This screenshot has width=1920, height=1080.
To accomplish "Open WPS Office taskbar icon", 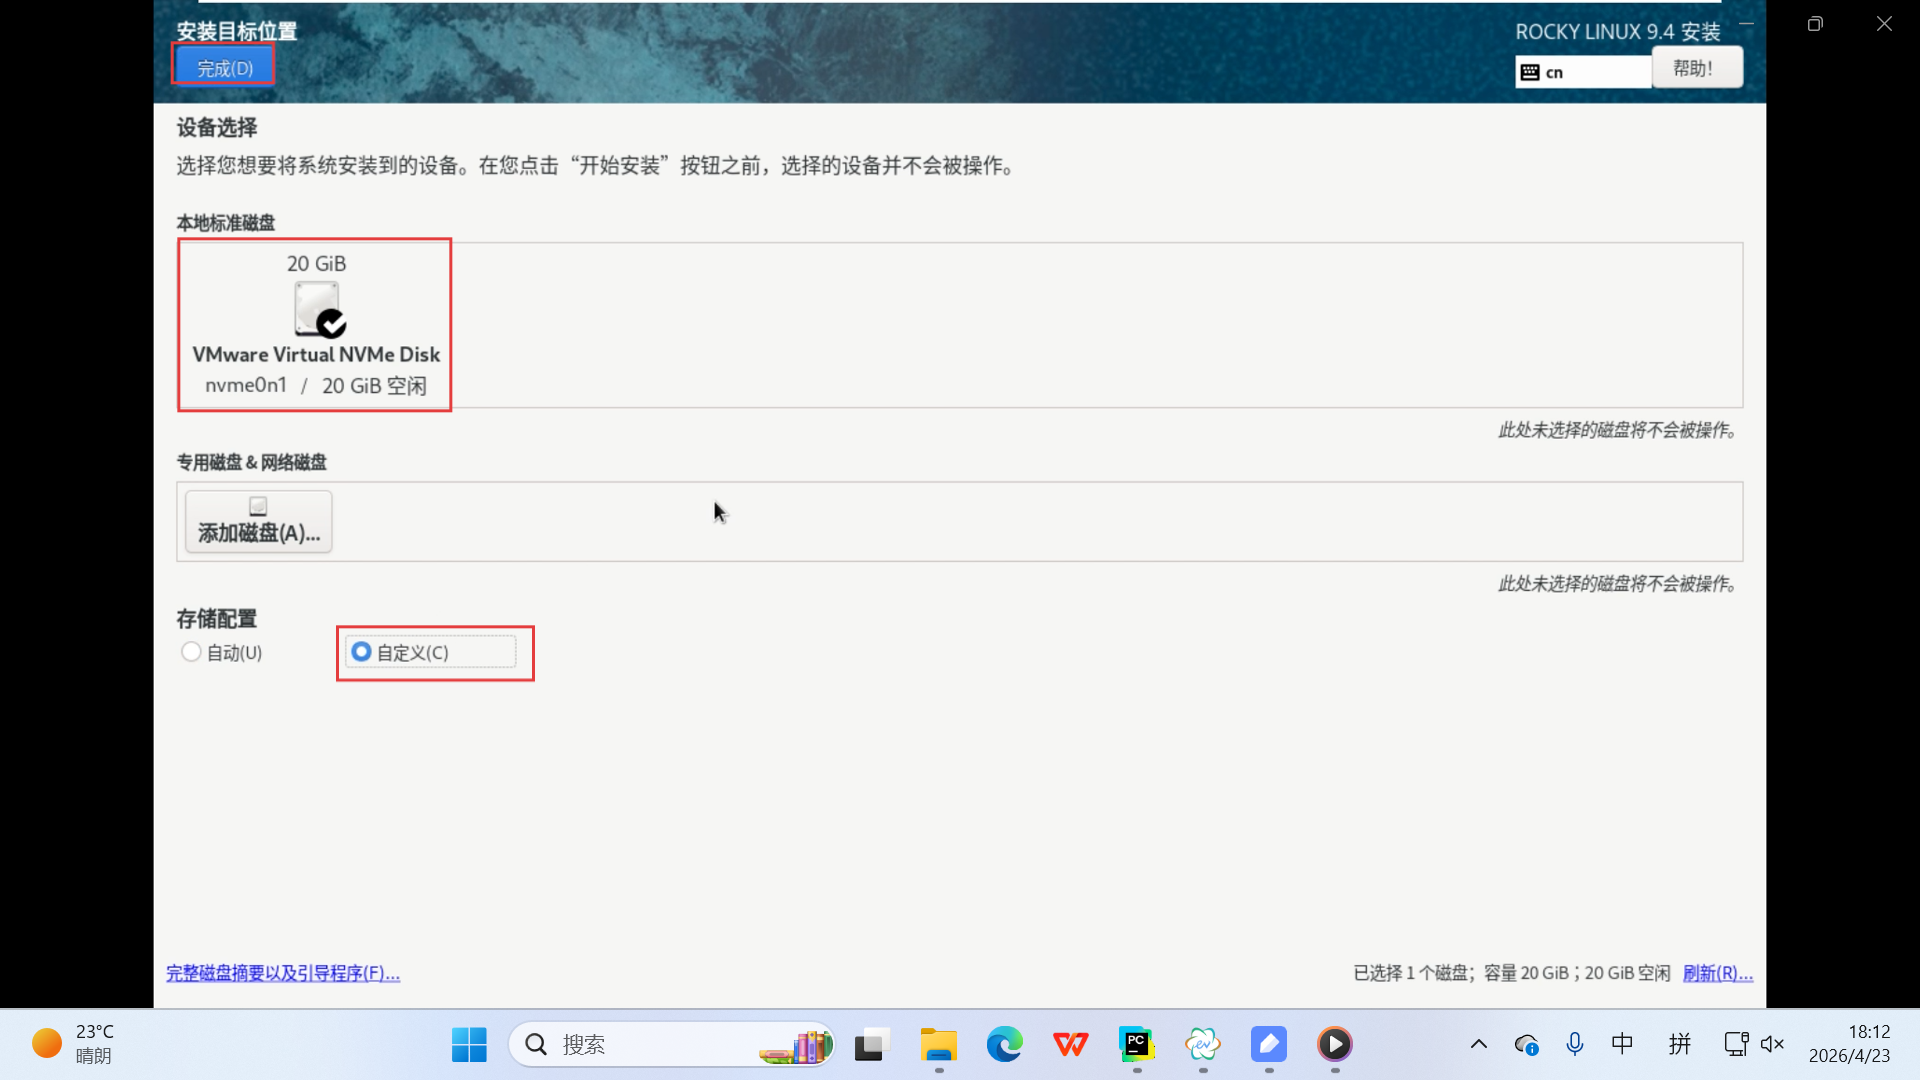I will click(1070, 1045).
